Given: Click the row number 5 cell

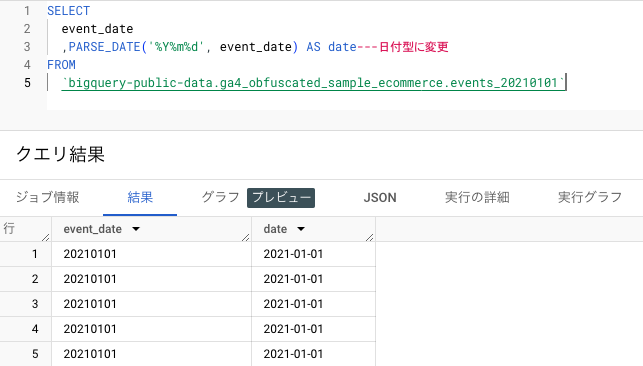Looking at the screenshot, I should click(x=26, y=354).
